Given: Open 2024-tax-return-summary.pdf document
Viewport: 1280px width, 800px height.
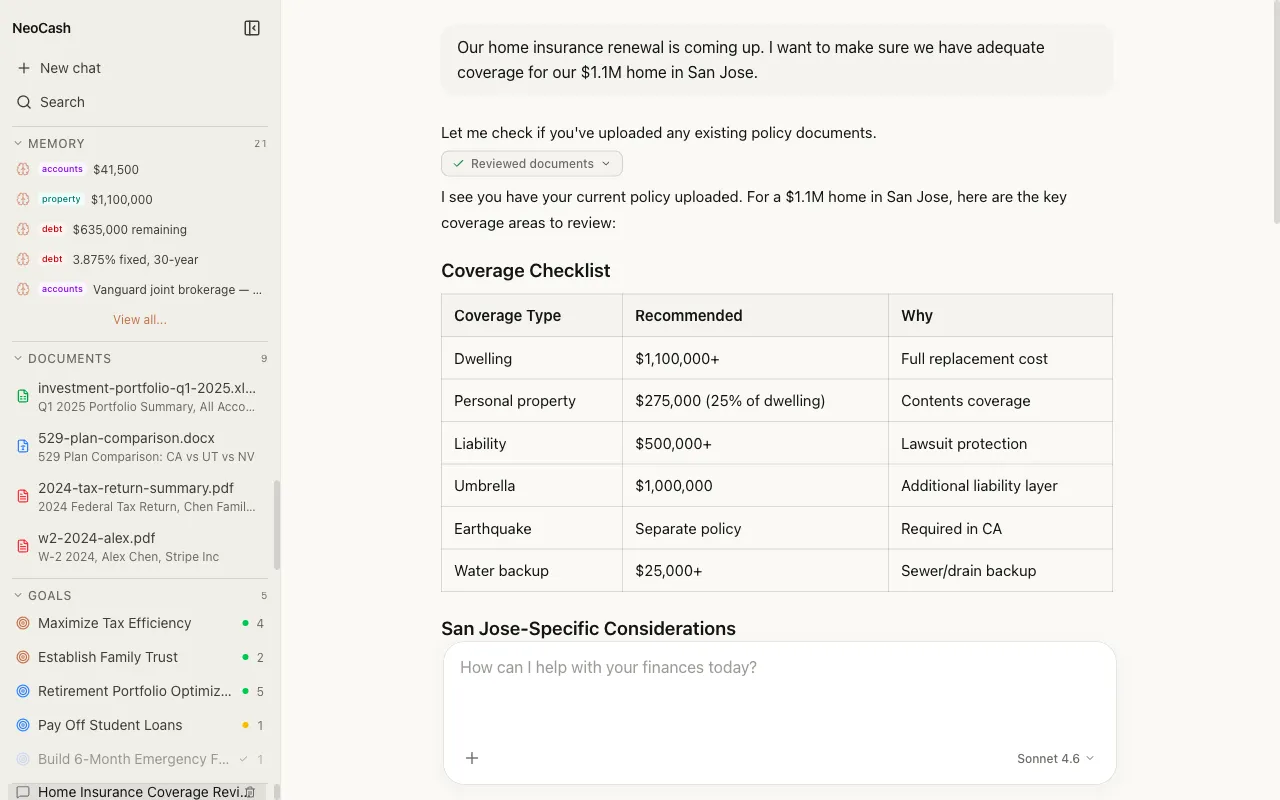Looking at the screenshot, I should [136, 488].
